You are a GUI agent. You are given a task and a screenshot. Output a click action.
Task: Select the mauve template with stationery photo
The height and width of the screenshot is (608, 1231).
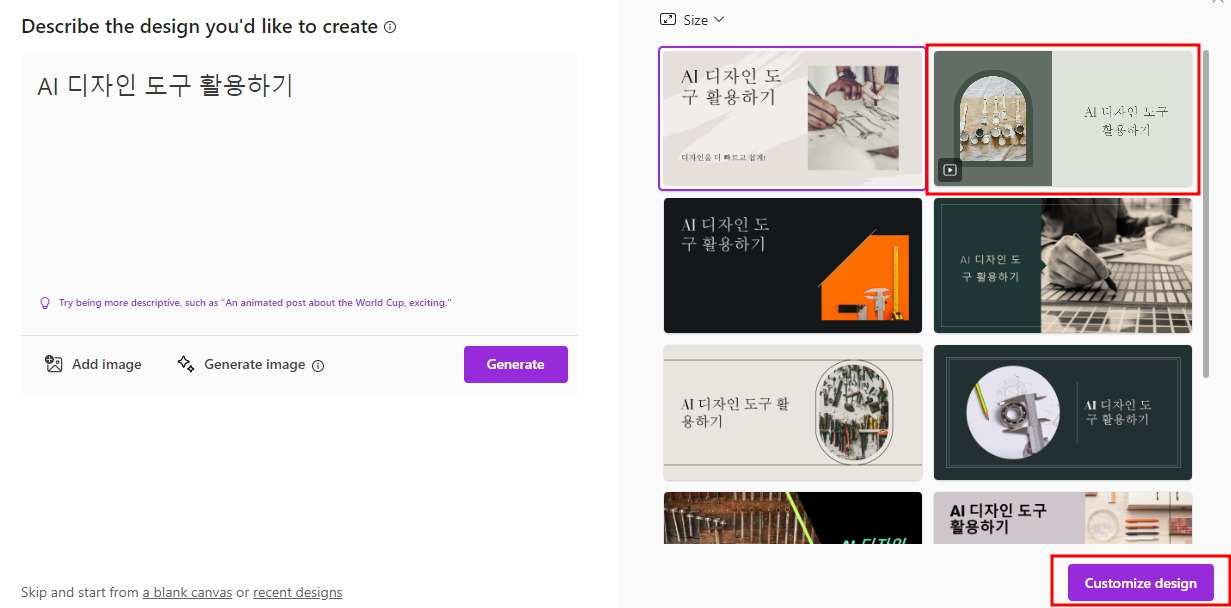tap(1063, 518)
